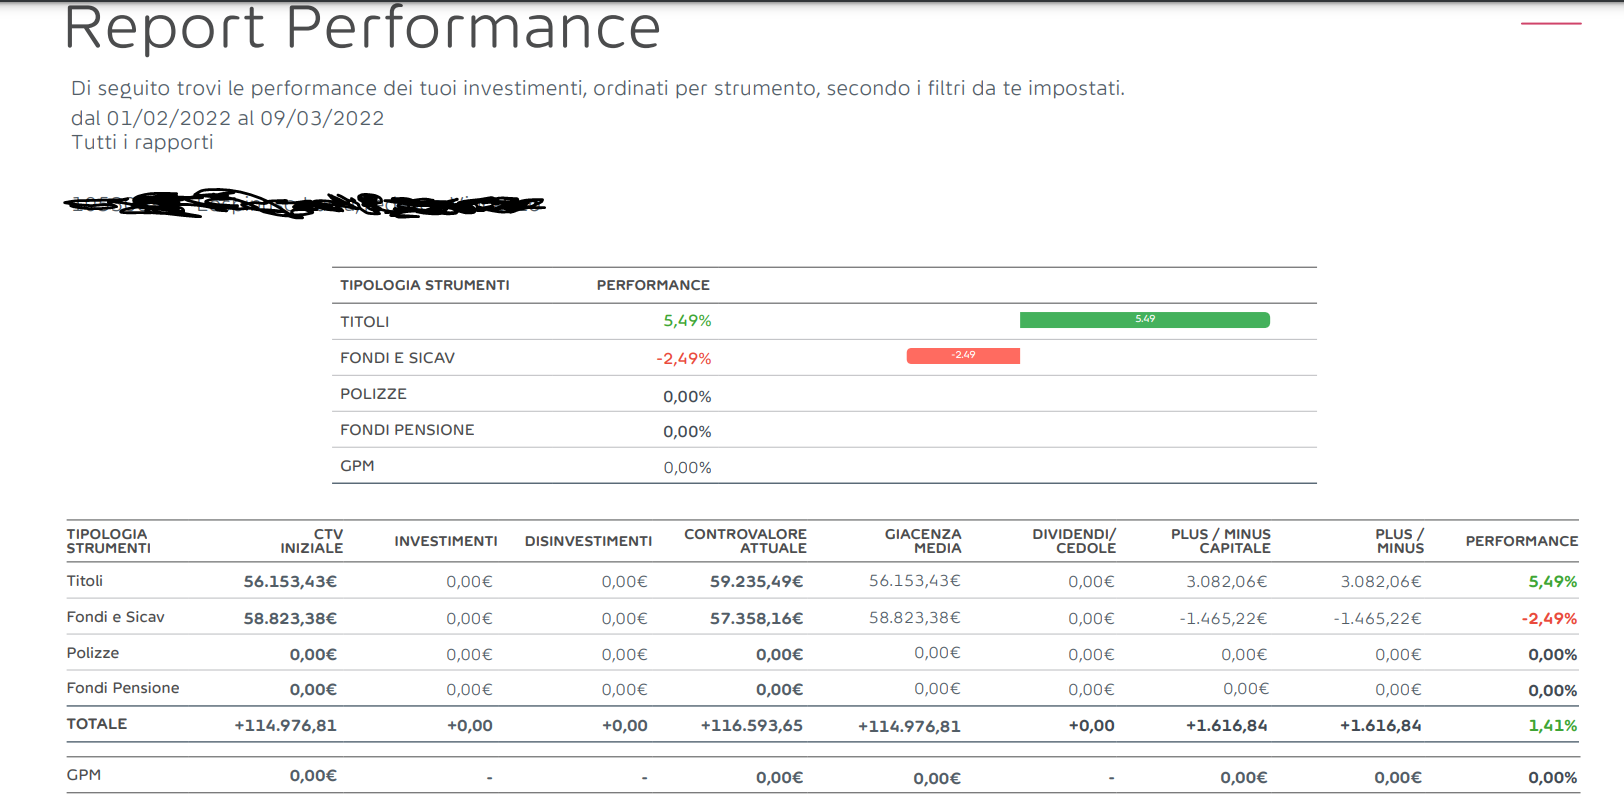Select the GIACENZA MEDIA column header

922,541
